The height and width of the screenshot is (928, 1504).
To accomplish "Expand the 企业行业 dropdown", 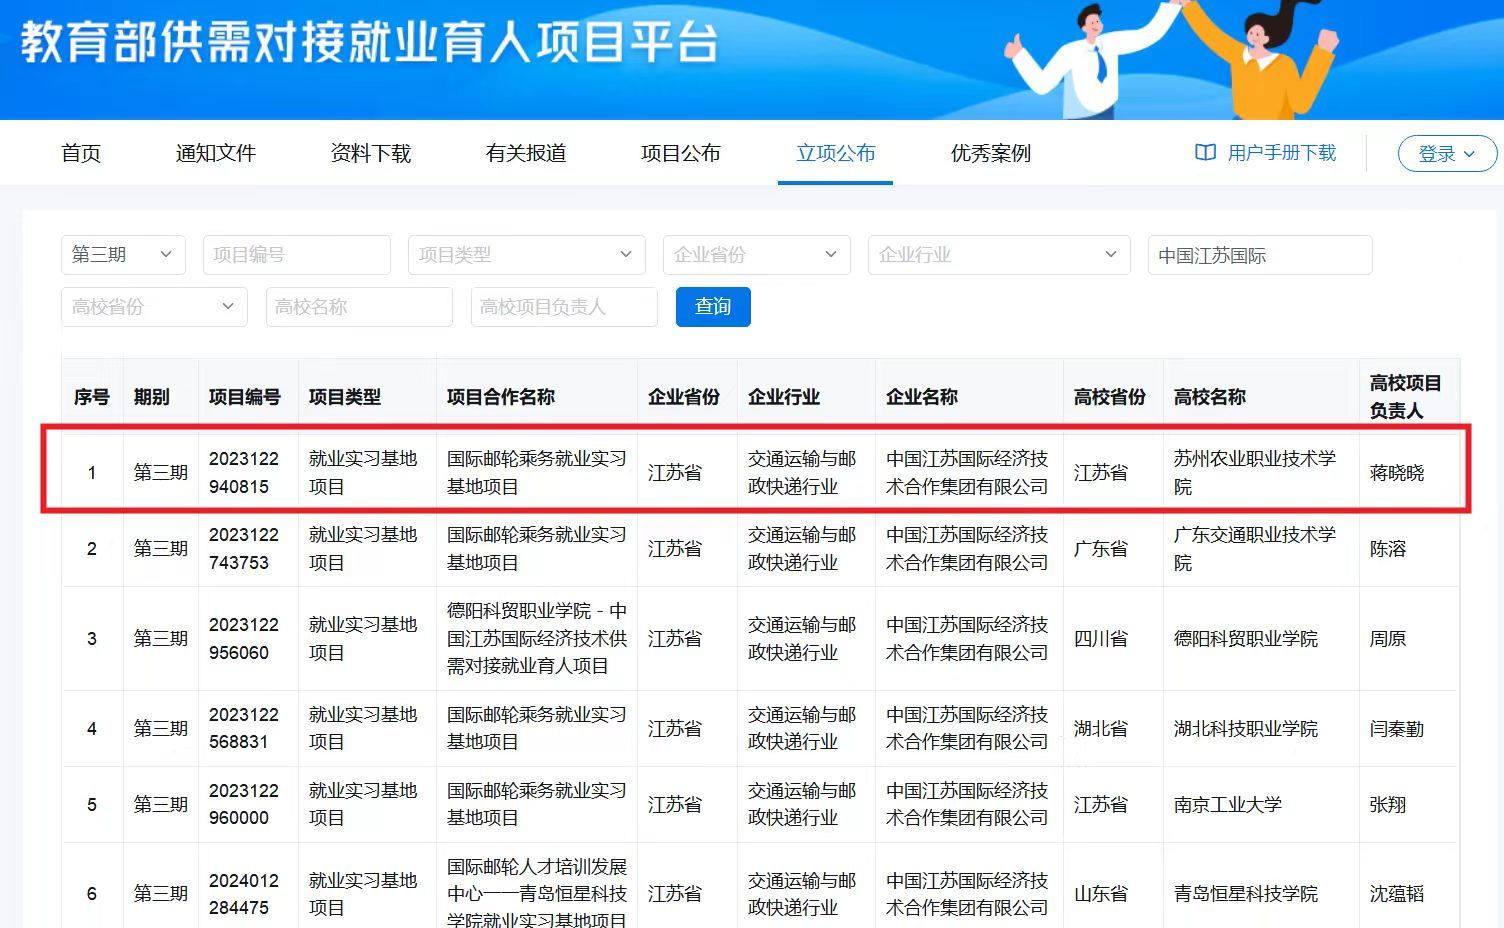I will click(x=999, y=255).
